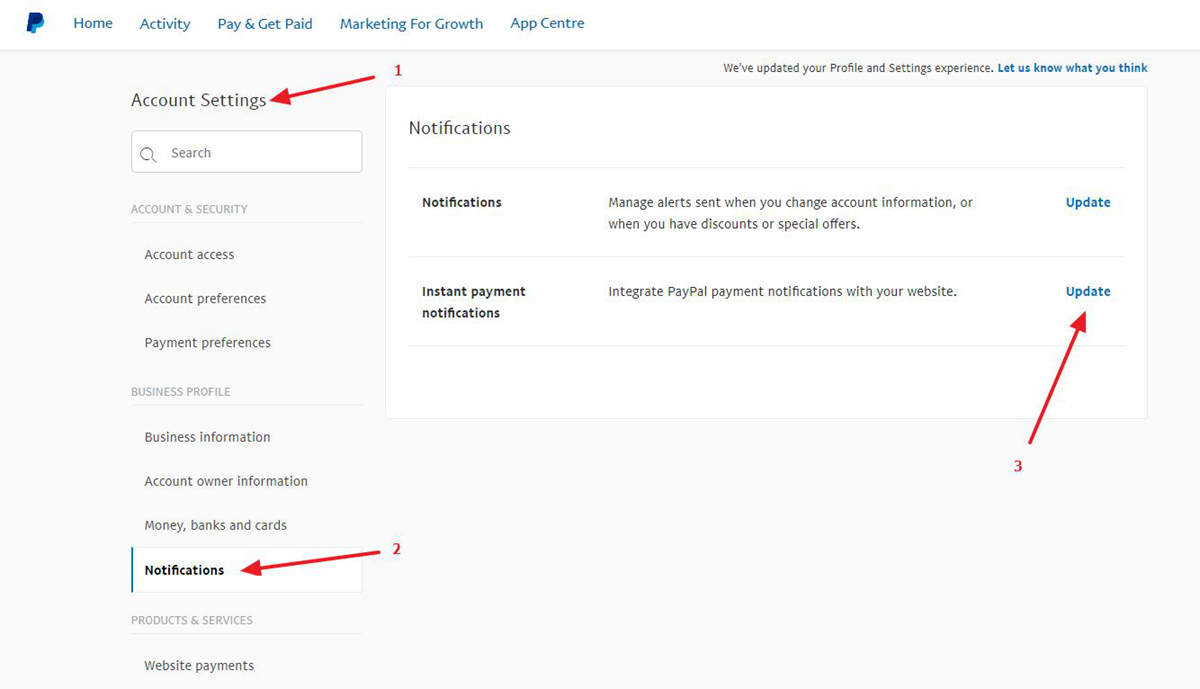This screenshot has height=689, width=1200.
Task: Click Let us know what you think
Action: (1072, 68)
